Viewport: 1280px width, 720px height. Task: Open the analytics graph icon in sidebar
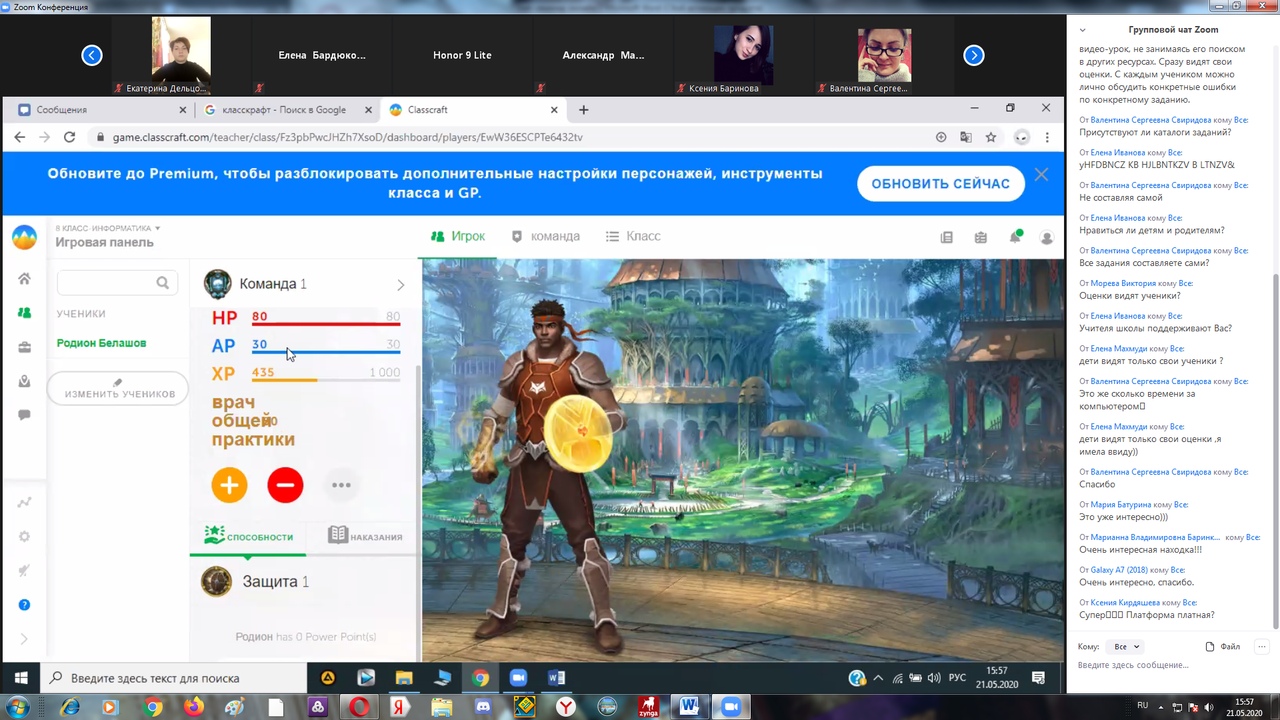click(x=24, y=502)
